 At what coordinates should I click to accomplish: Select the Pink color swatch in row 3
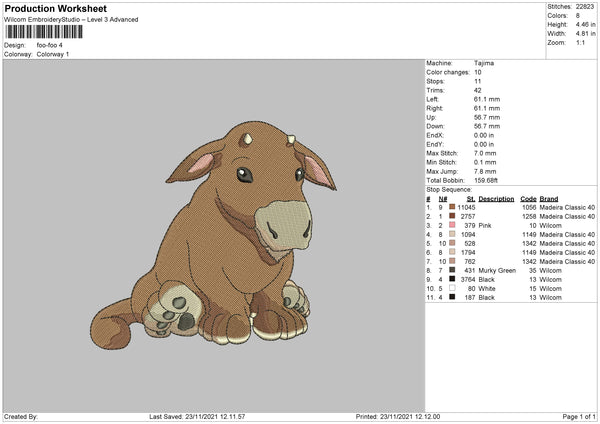tap(452, 225)
